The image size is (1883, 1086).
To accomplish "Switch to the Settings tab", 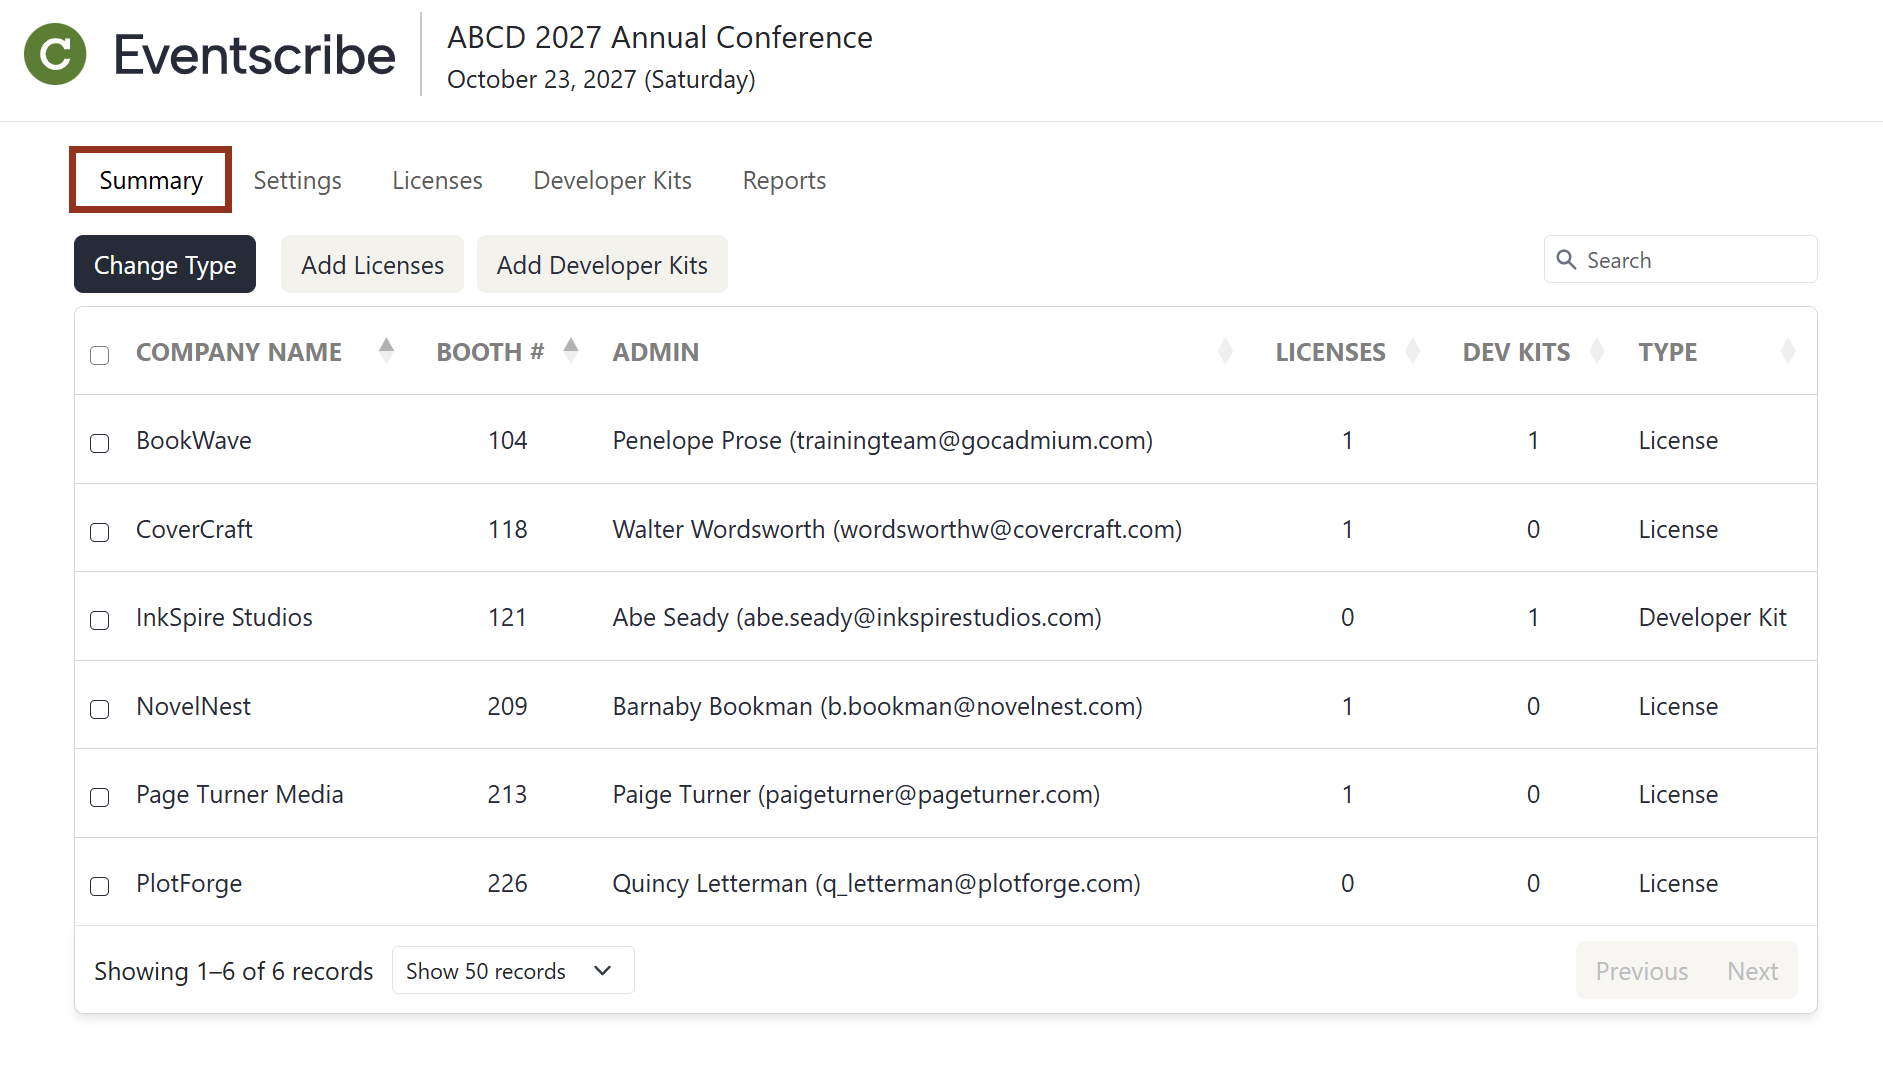I will tap(297, 180).
